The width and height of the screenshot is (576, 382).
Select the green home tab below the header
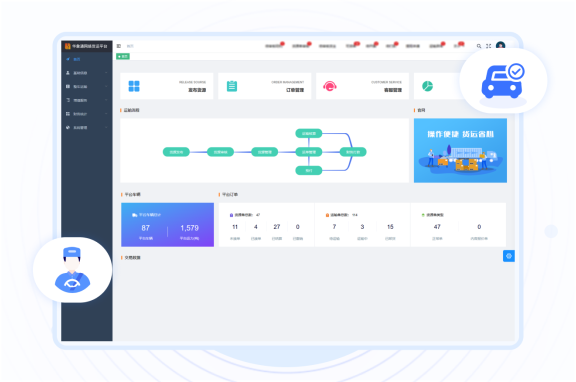coord(123,56)
